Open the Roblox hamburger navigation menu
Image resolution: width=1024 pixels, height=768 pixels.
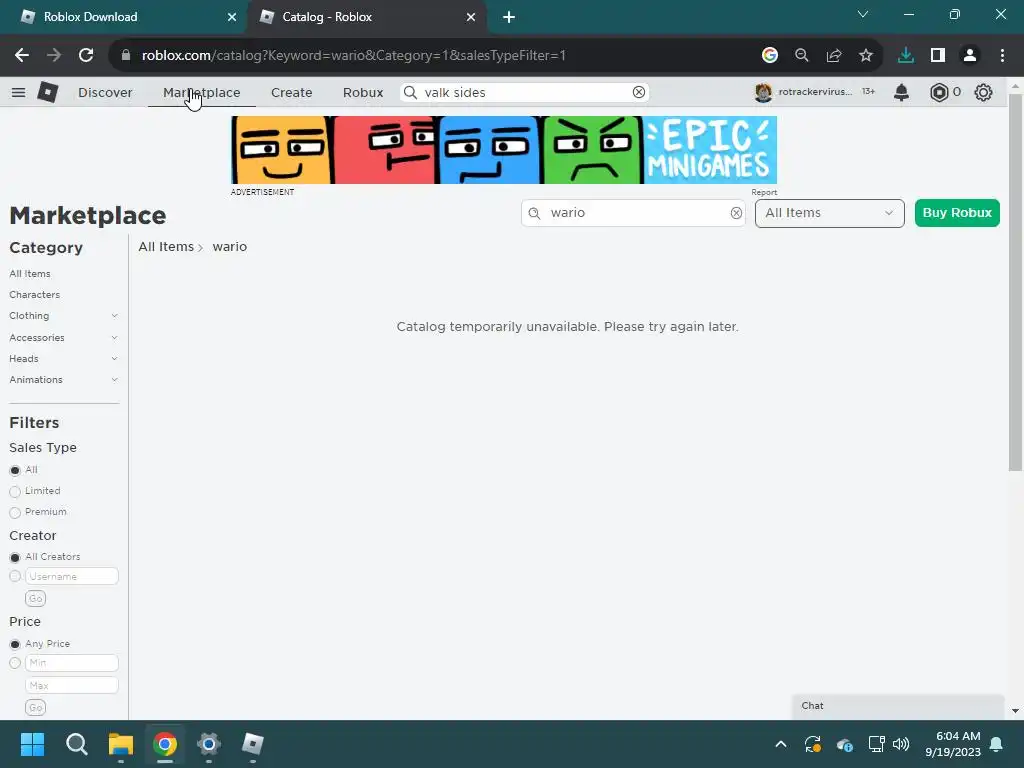[x=18, y=93]
